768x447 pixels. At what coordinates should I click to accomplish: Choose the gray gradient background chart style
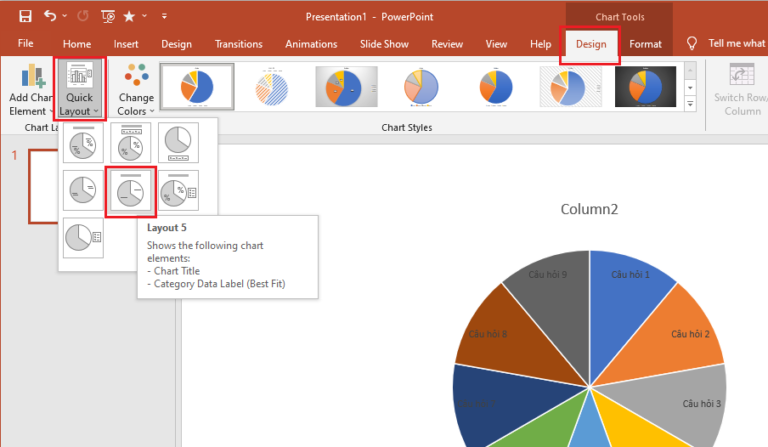click(x=346, y=87)
